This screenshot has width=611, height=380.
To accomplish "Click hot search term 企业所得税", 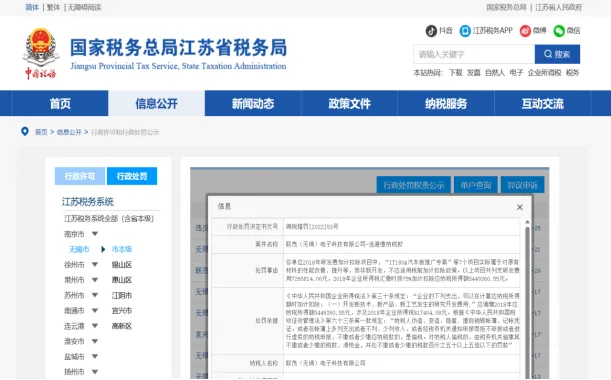I will (x=544, y=72).
